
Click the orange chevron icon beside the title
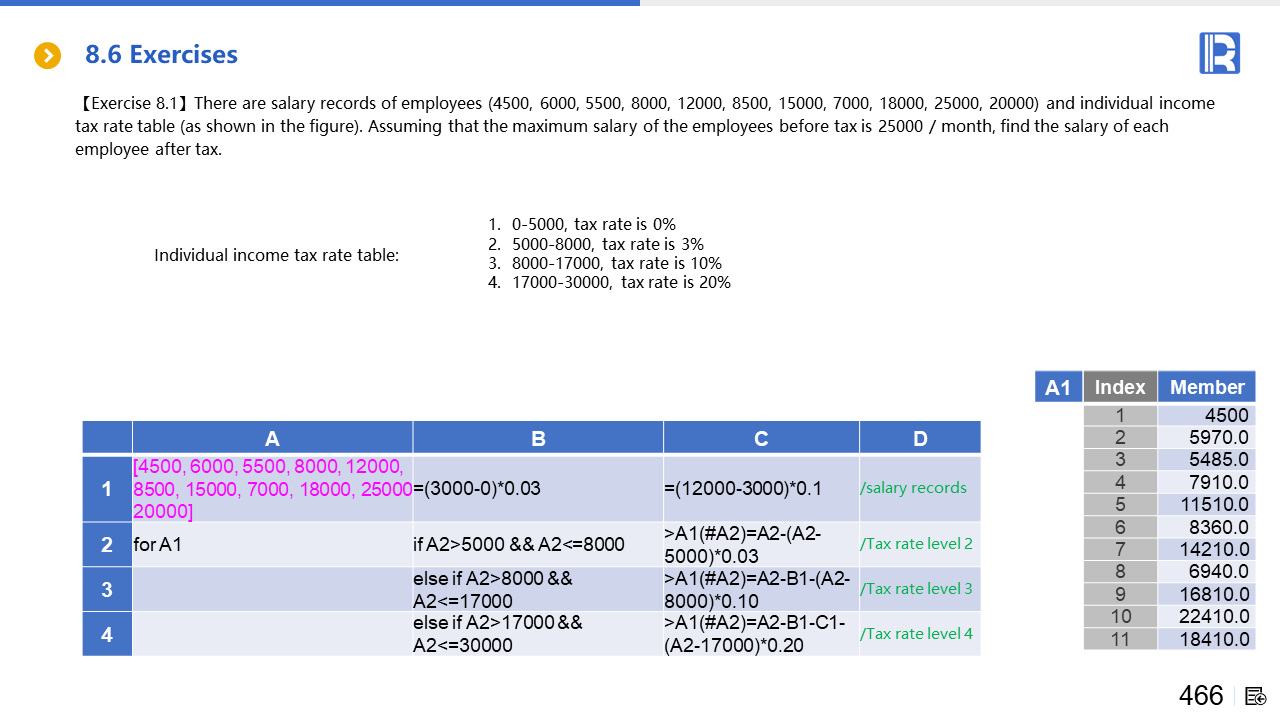[48, 56]
